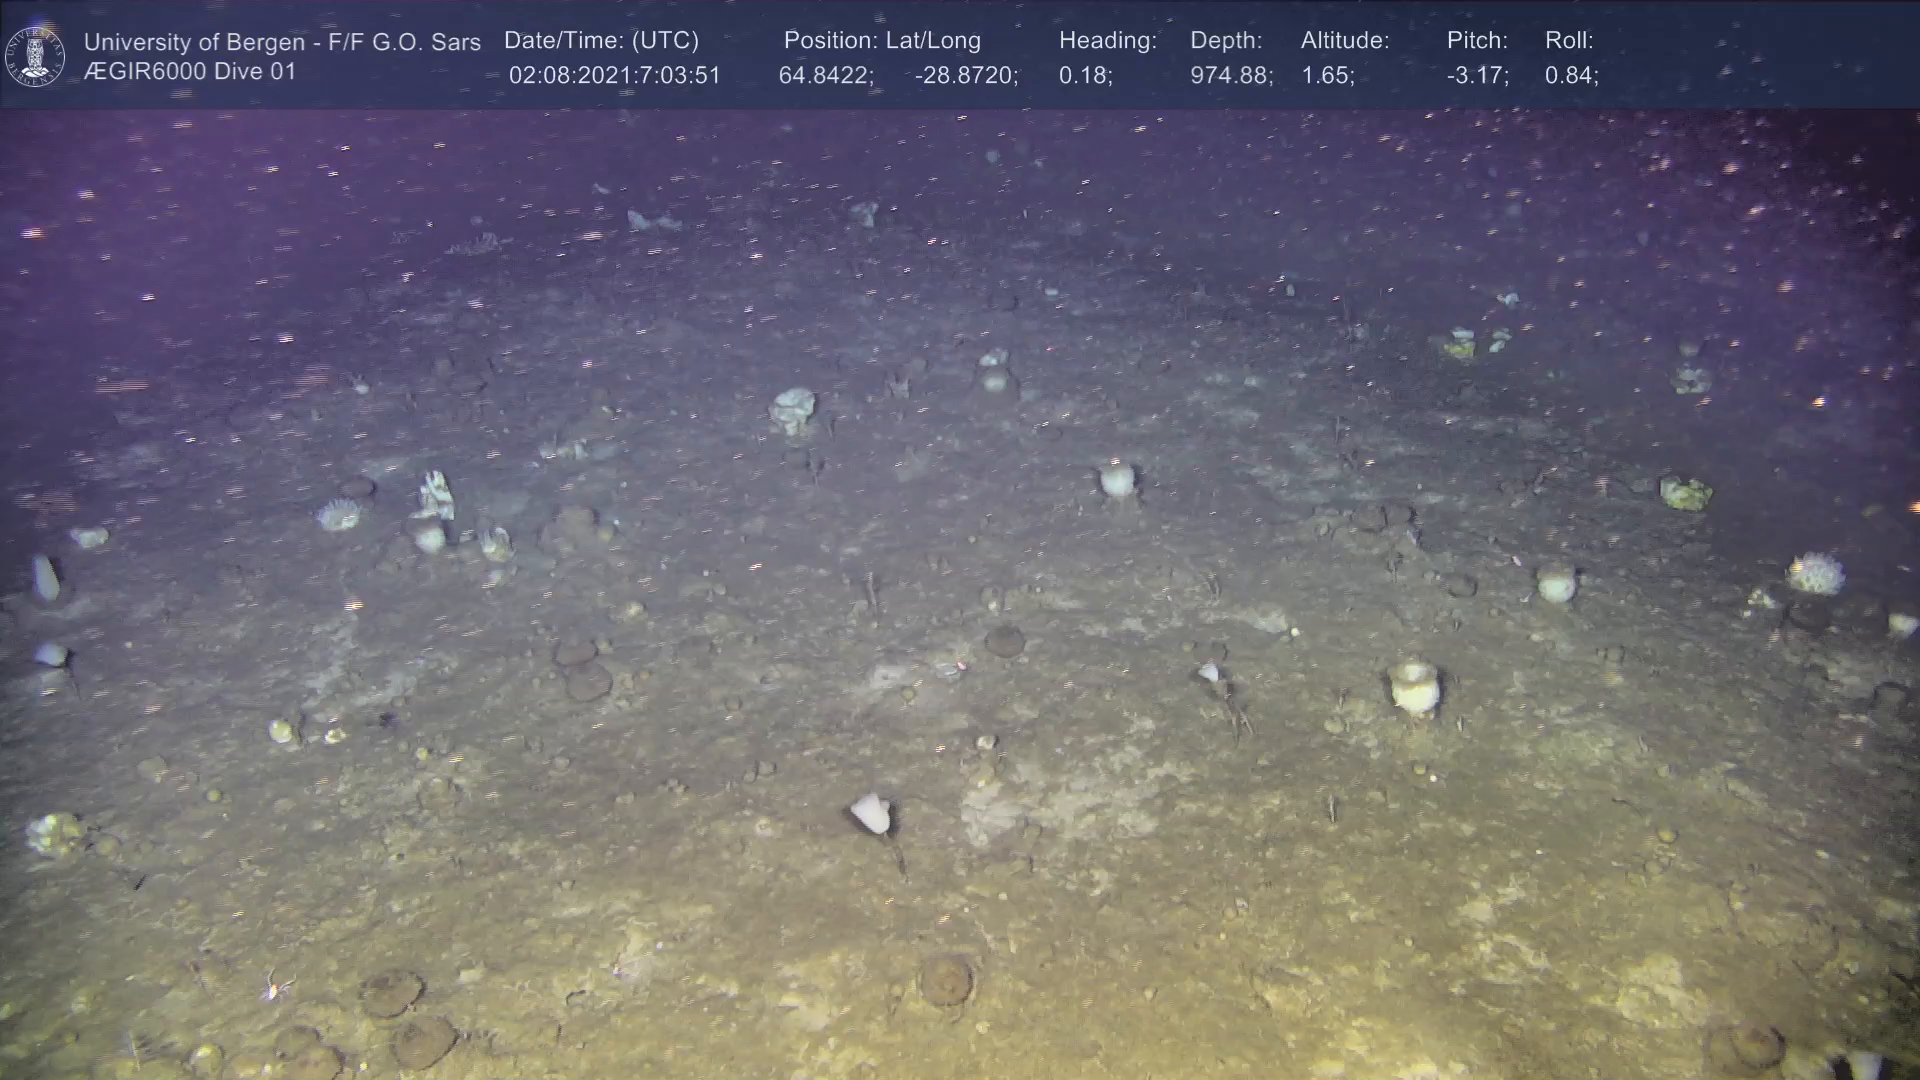Click the white cone-shaped sponge in the foreground

(x=870, y=813)
